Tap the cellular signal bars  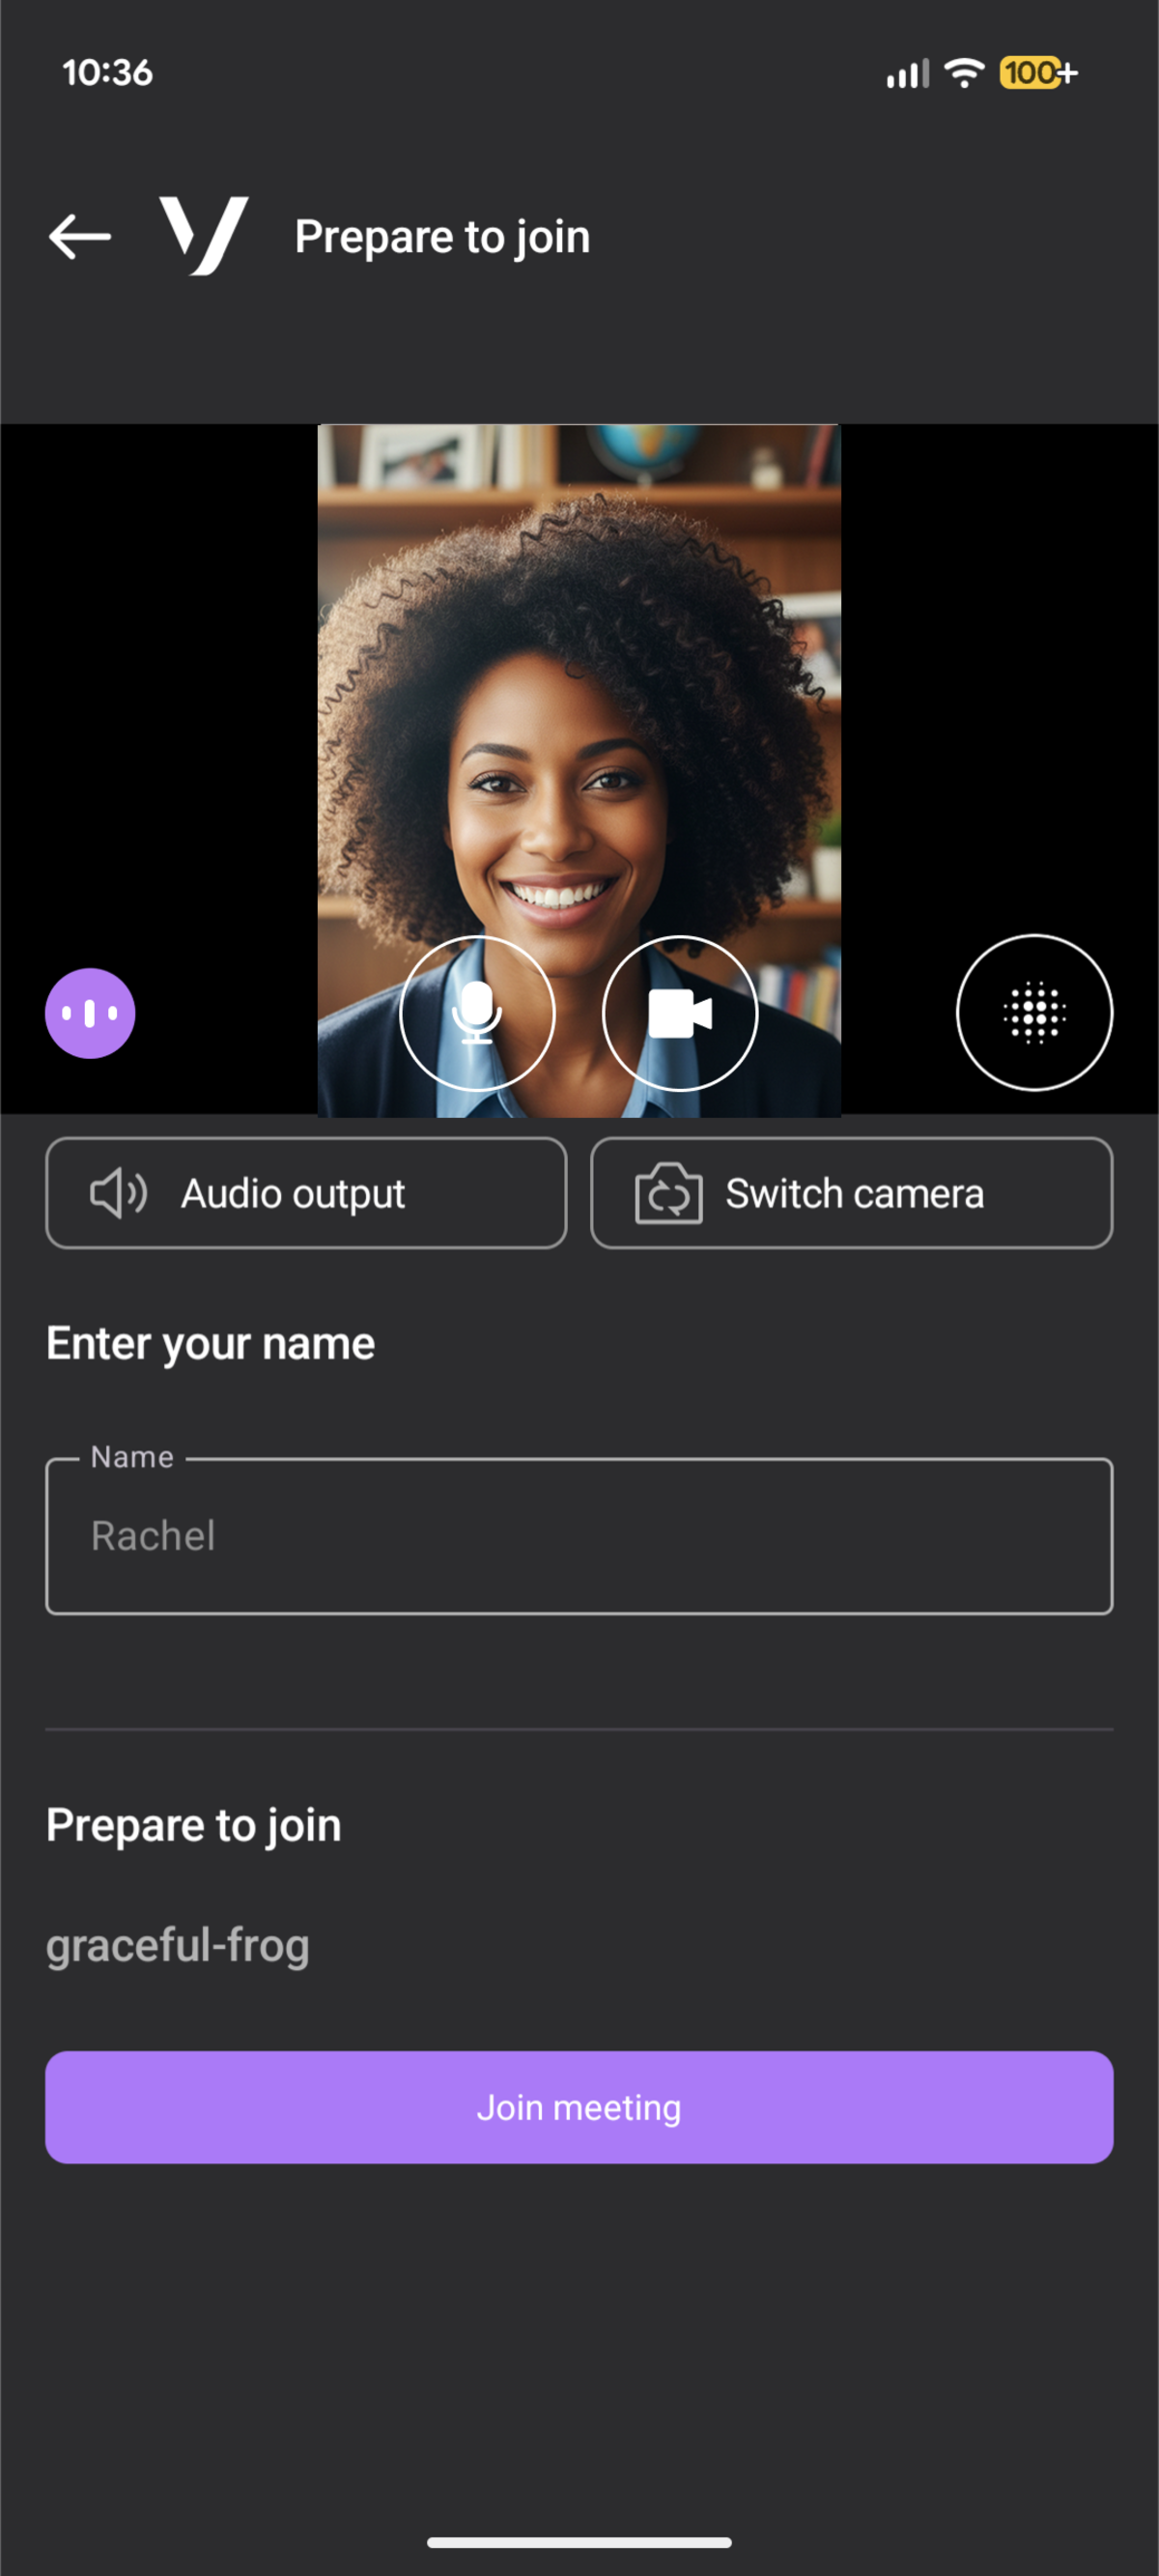[x=907, y=73]
